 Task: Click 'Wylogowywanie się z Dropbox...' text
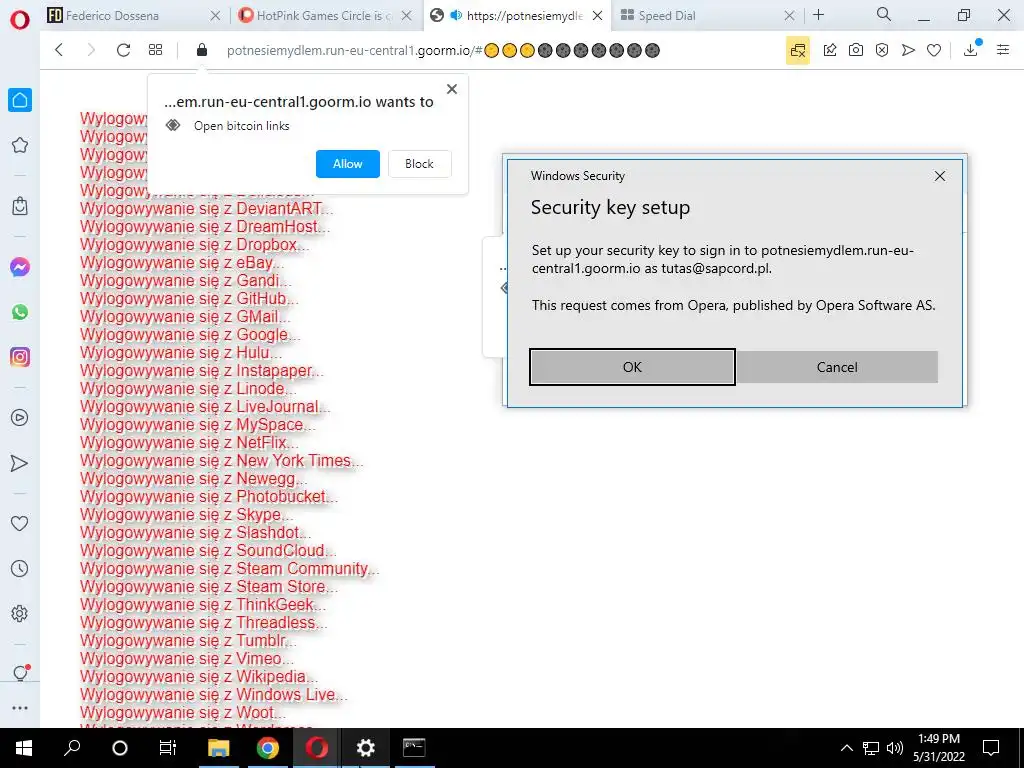pyautogui.click(x=195, y=245)
